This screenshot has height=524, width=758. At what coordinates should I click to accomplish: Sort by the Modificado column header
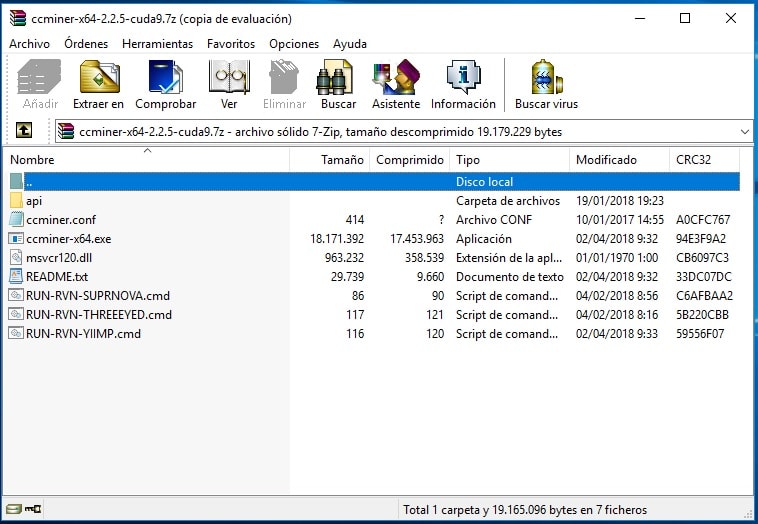[619, 160]
